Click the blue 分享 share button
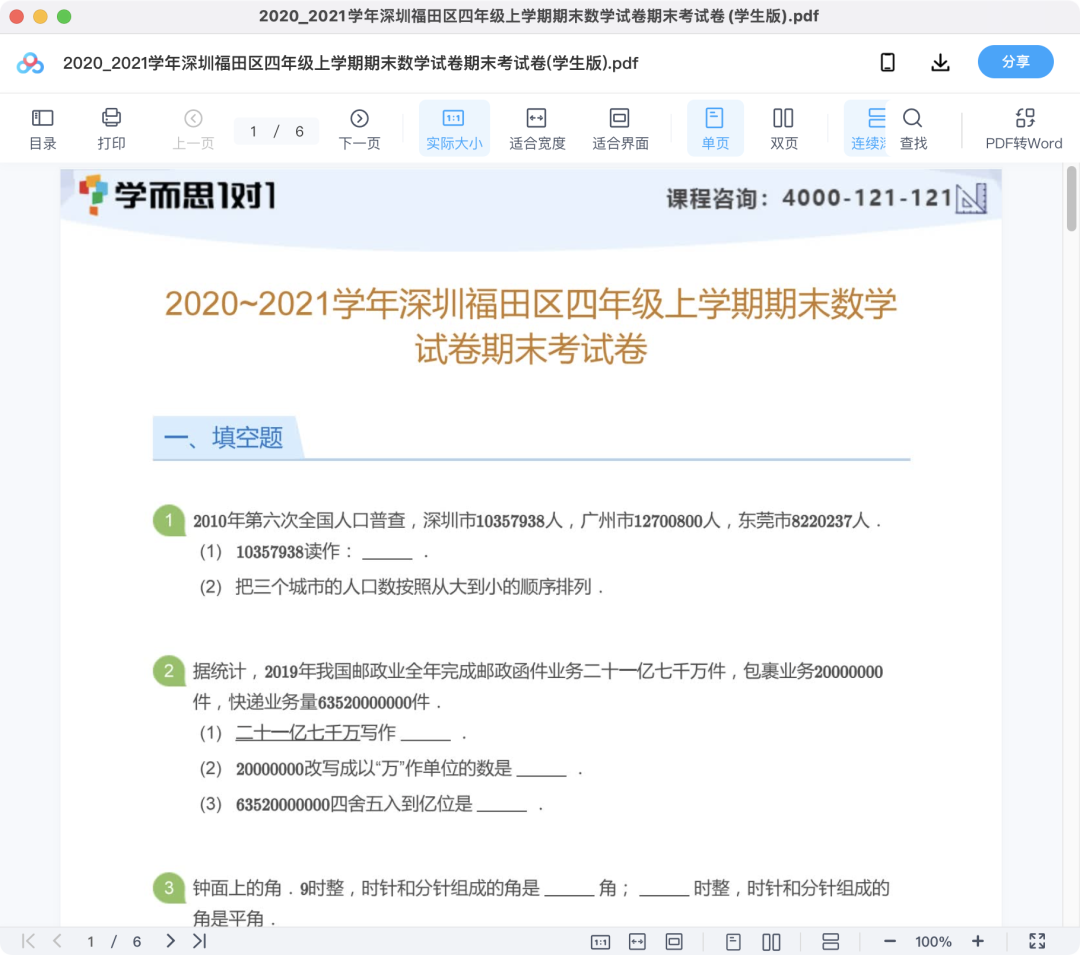 (1015, 62)
